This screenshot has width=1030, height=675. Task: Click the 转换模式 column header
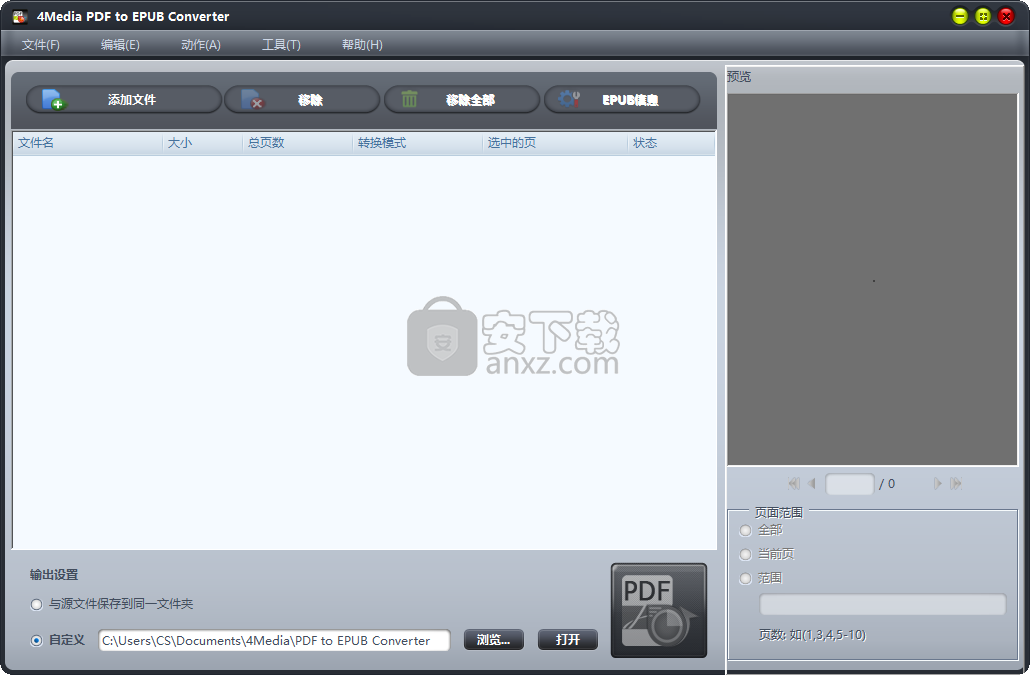[x=418, y=143]
